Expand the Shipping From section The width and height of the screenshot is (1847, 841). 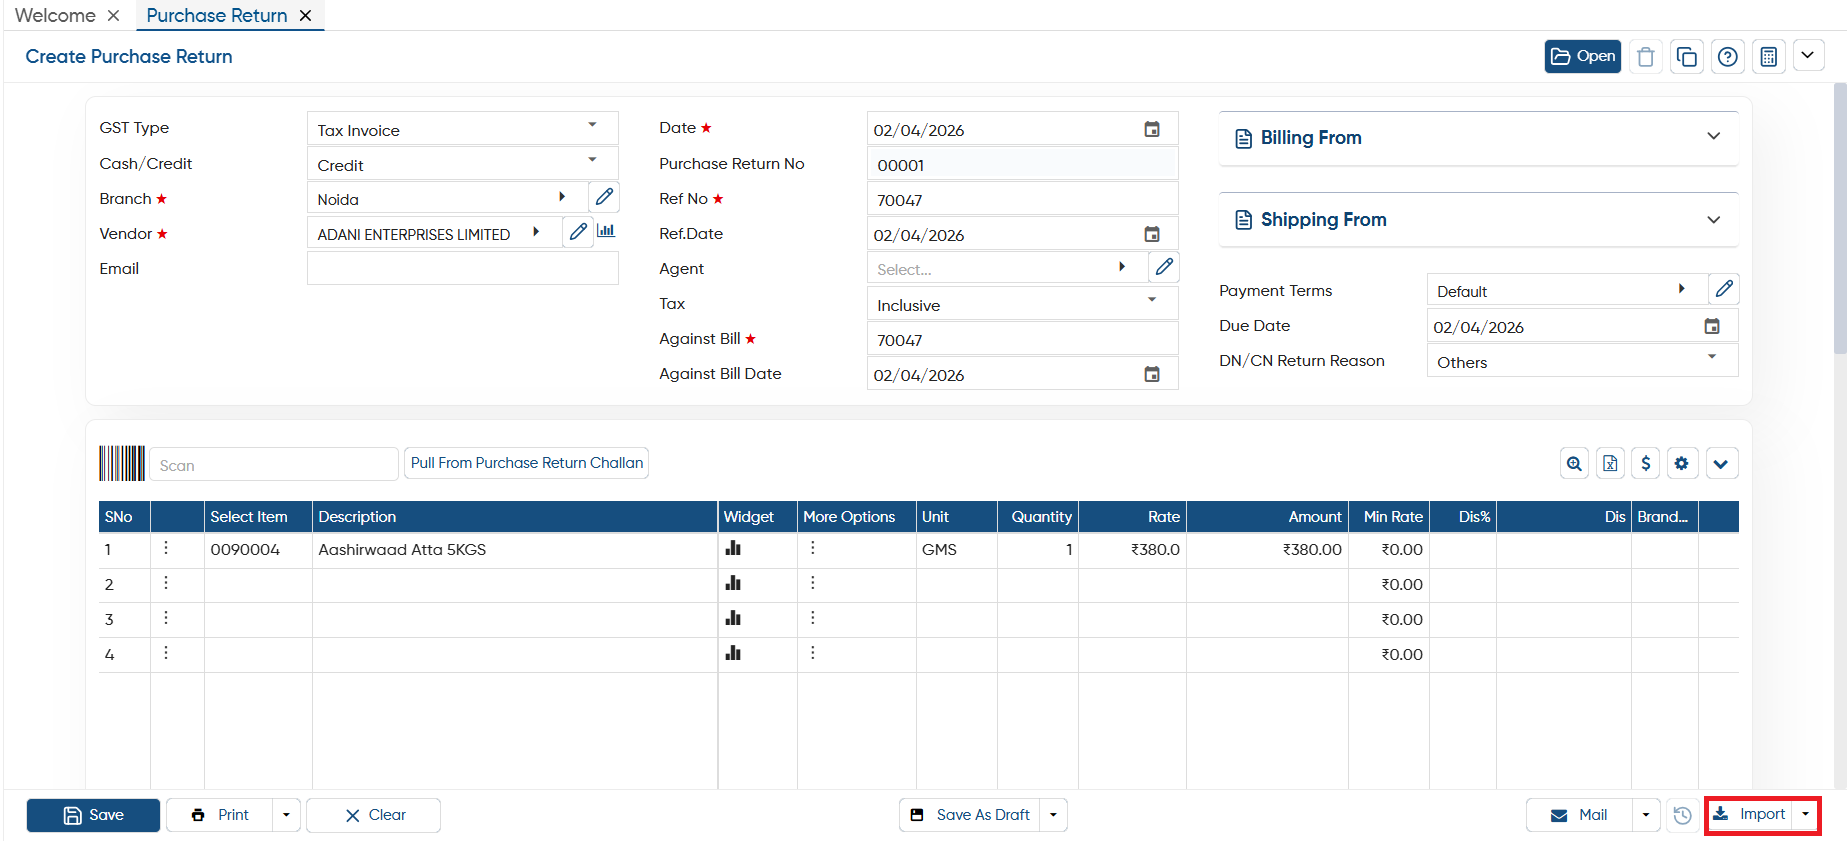tap(1478, 220)
